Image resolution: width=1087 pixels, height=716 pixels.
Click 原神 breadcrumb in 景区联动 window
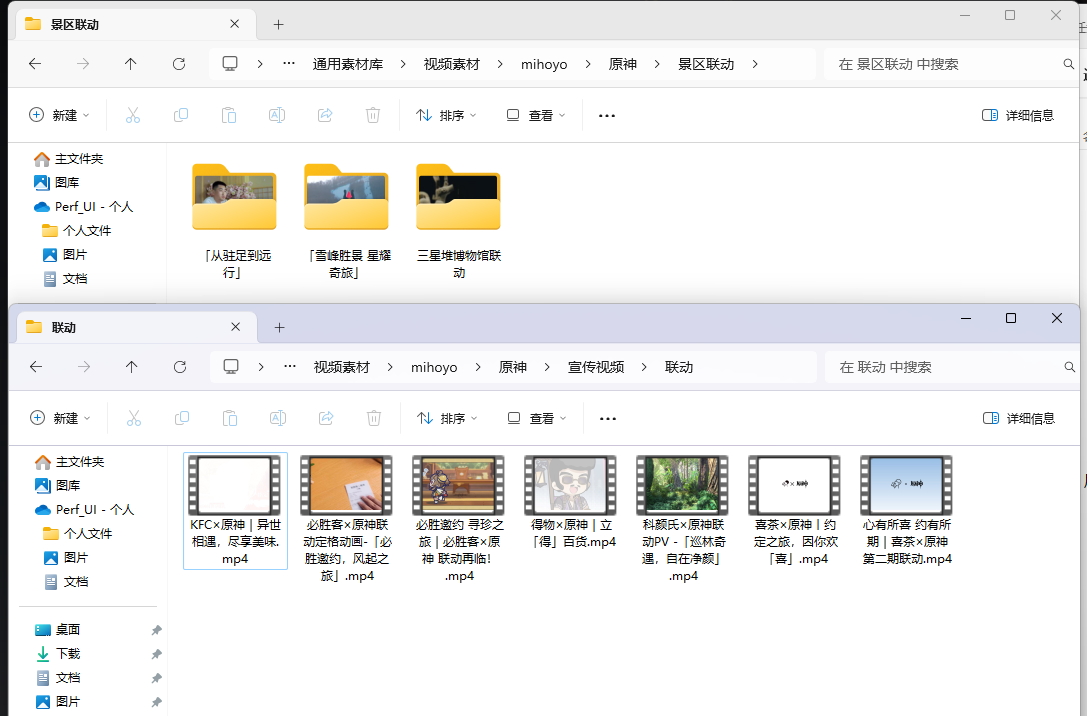pyautogui.click(x=623, y=64)
